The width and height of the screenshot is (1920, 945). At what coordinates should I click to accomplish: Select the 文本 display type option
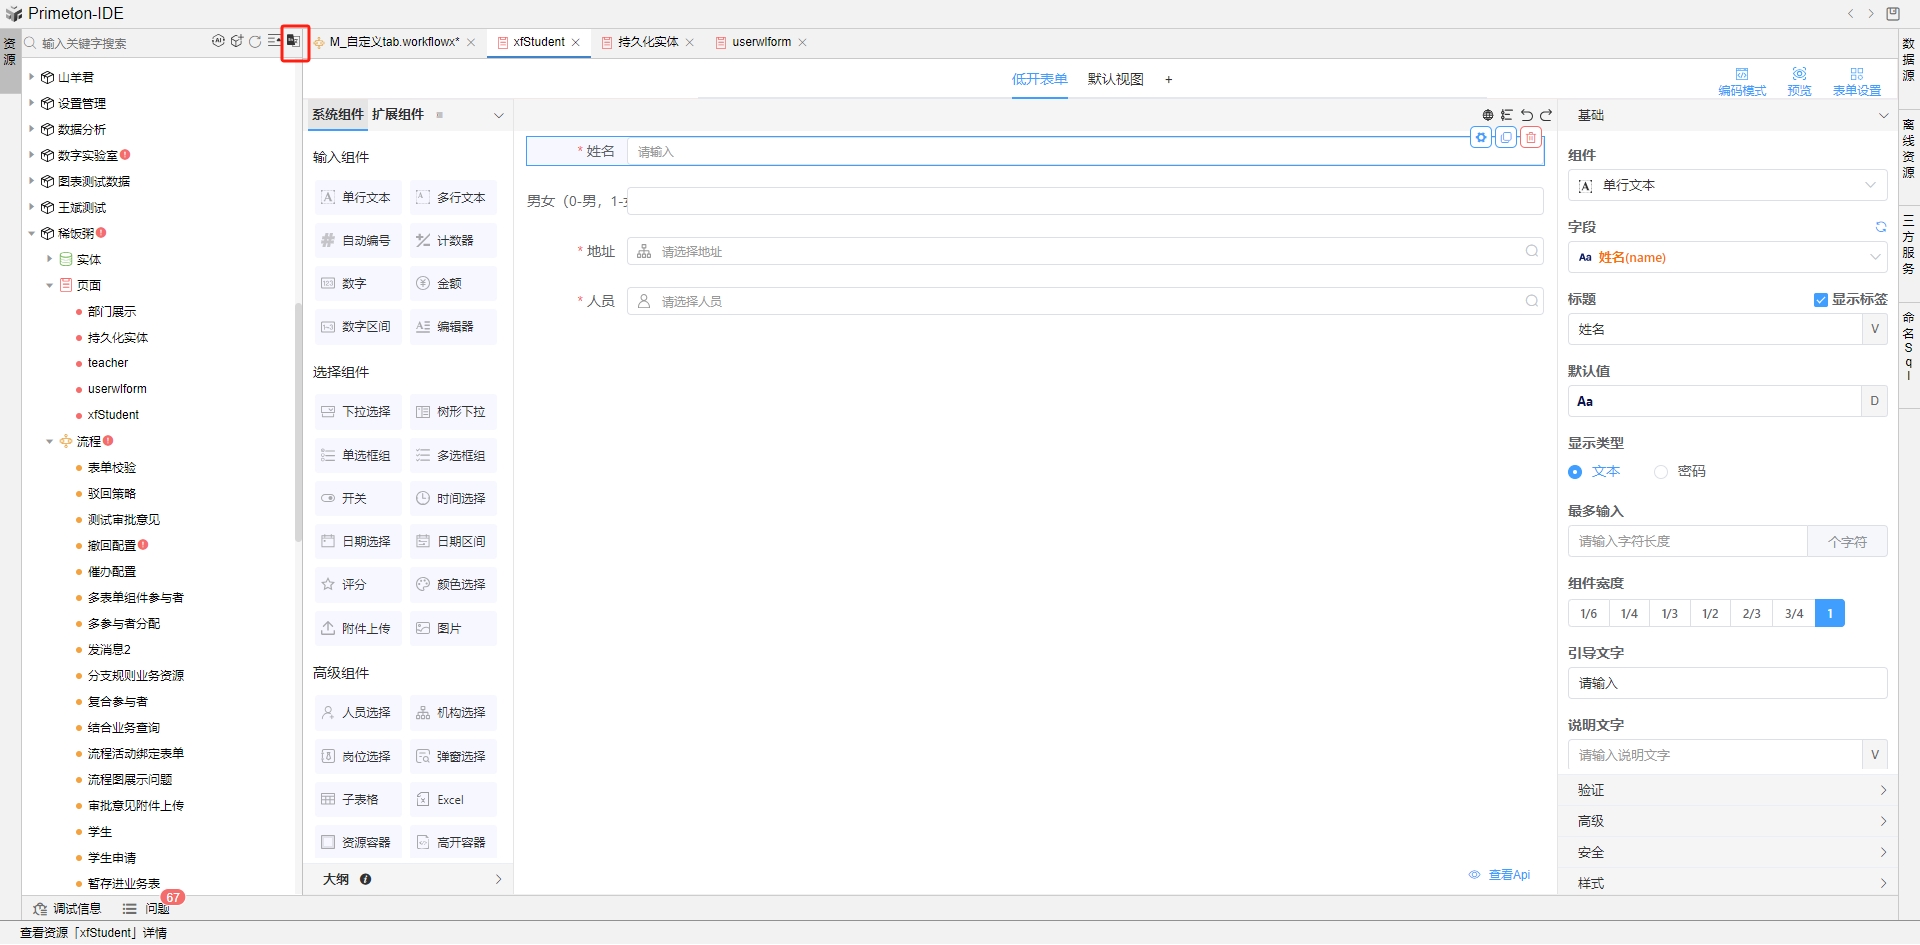(1575, 471)
